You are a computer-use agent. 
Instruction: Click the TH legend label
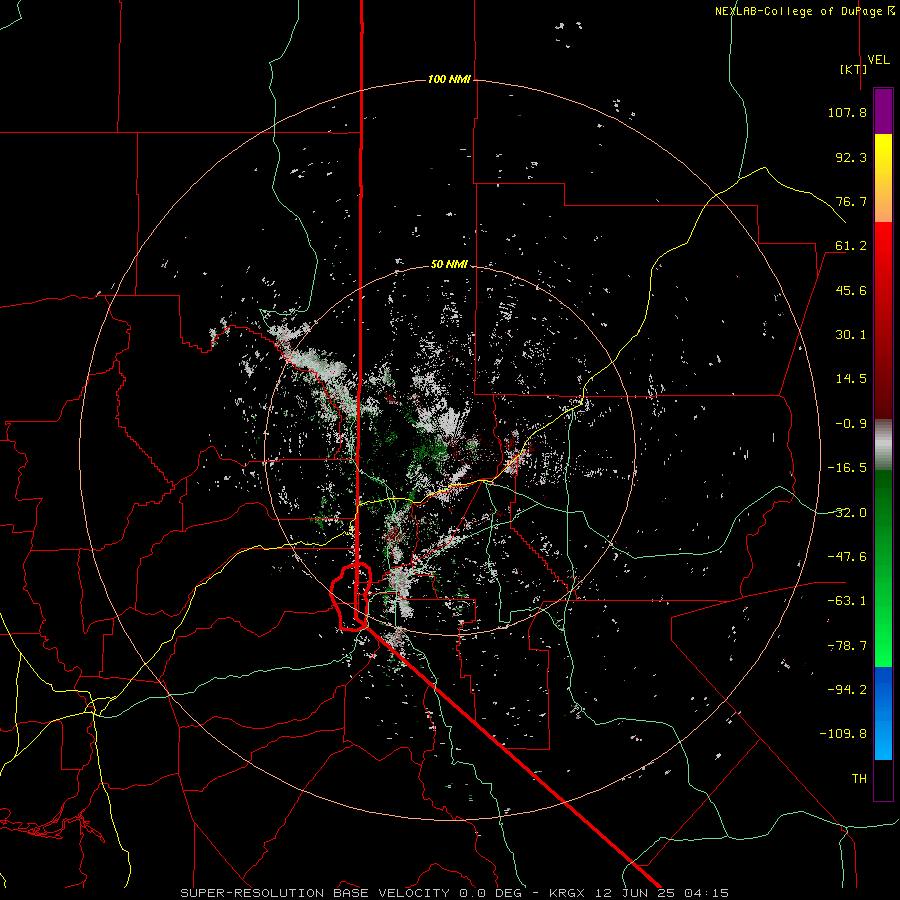tap(859, 779)
